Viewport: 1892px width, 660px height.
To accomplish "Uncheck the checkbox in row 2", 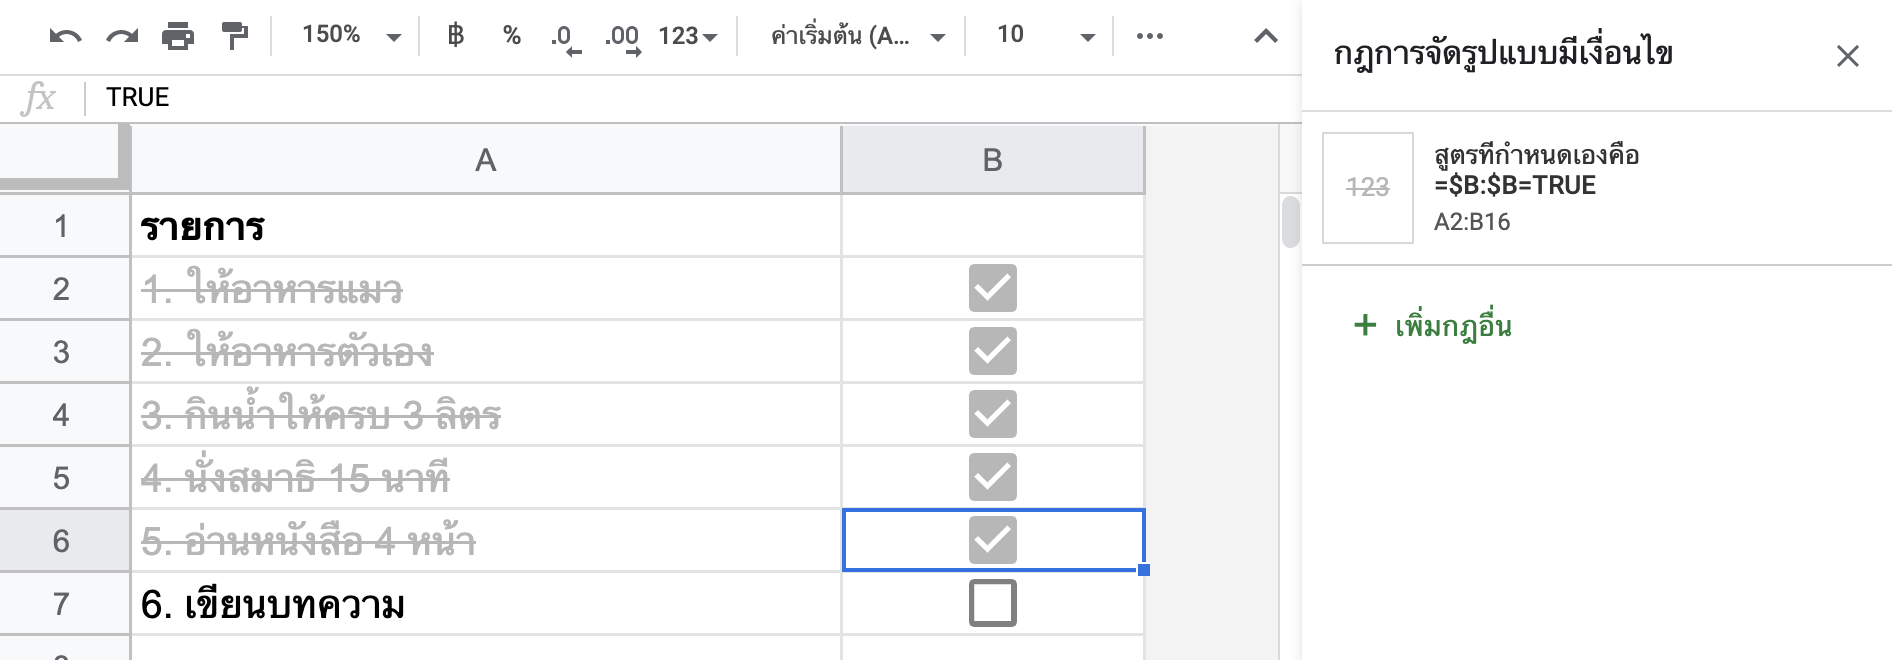I will pyautogui.click(x=993, y=288).
